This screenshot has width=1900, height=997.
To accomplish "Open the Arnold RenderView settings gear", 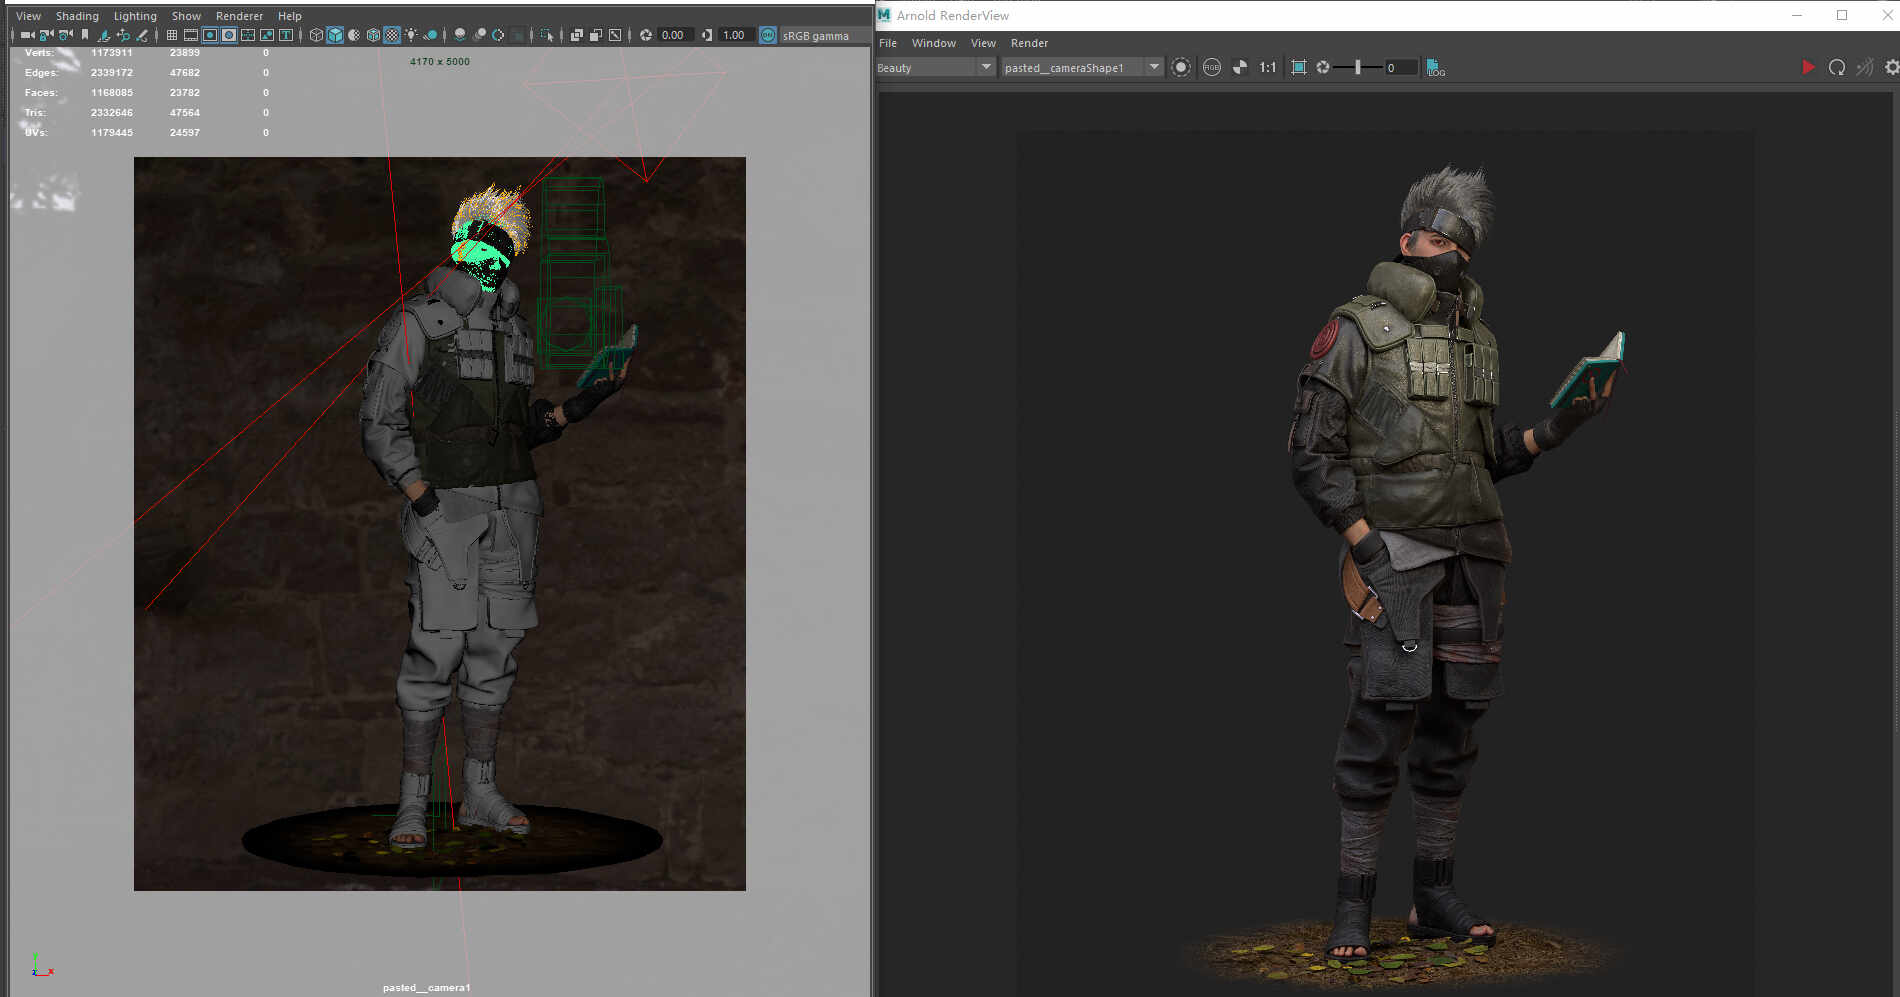I will point(1892,67).
